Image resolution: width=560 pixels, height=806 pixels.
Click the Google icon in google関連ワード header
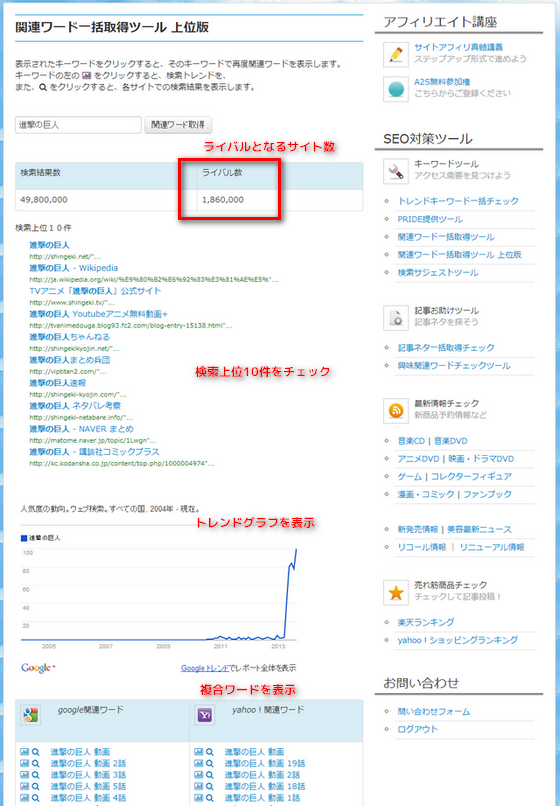click(31, 715)
